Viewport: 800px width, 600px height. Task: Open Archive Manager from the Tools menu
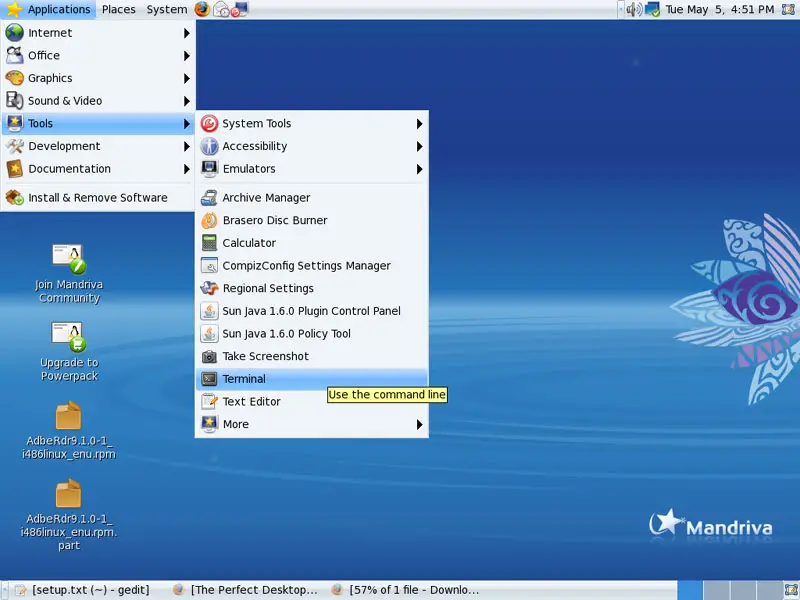312,197
